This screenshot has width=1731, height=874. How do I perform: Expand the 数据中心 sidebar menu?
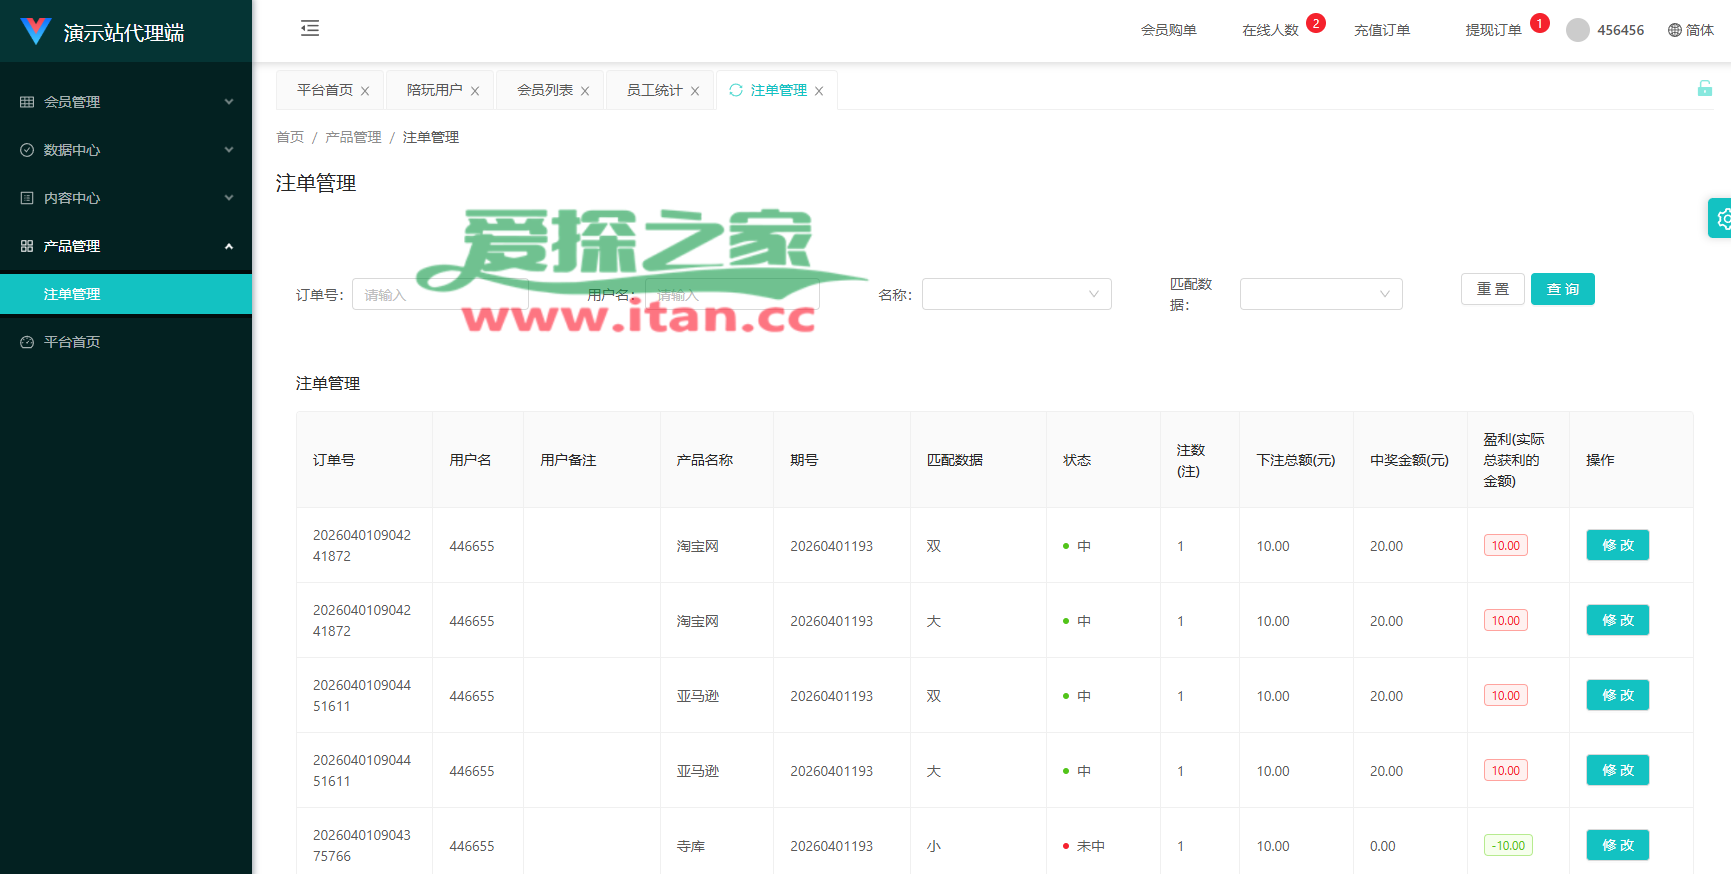click(126, 150)
